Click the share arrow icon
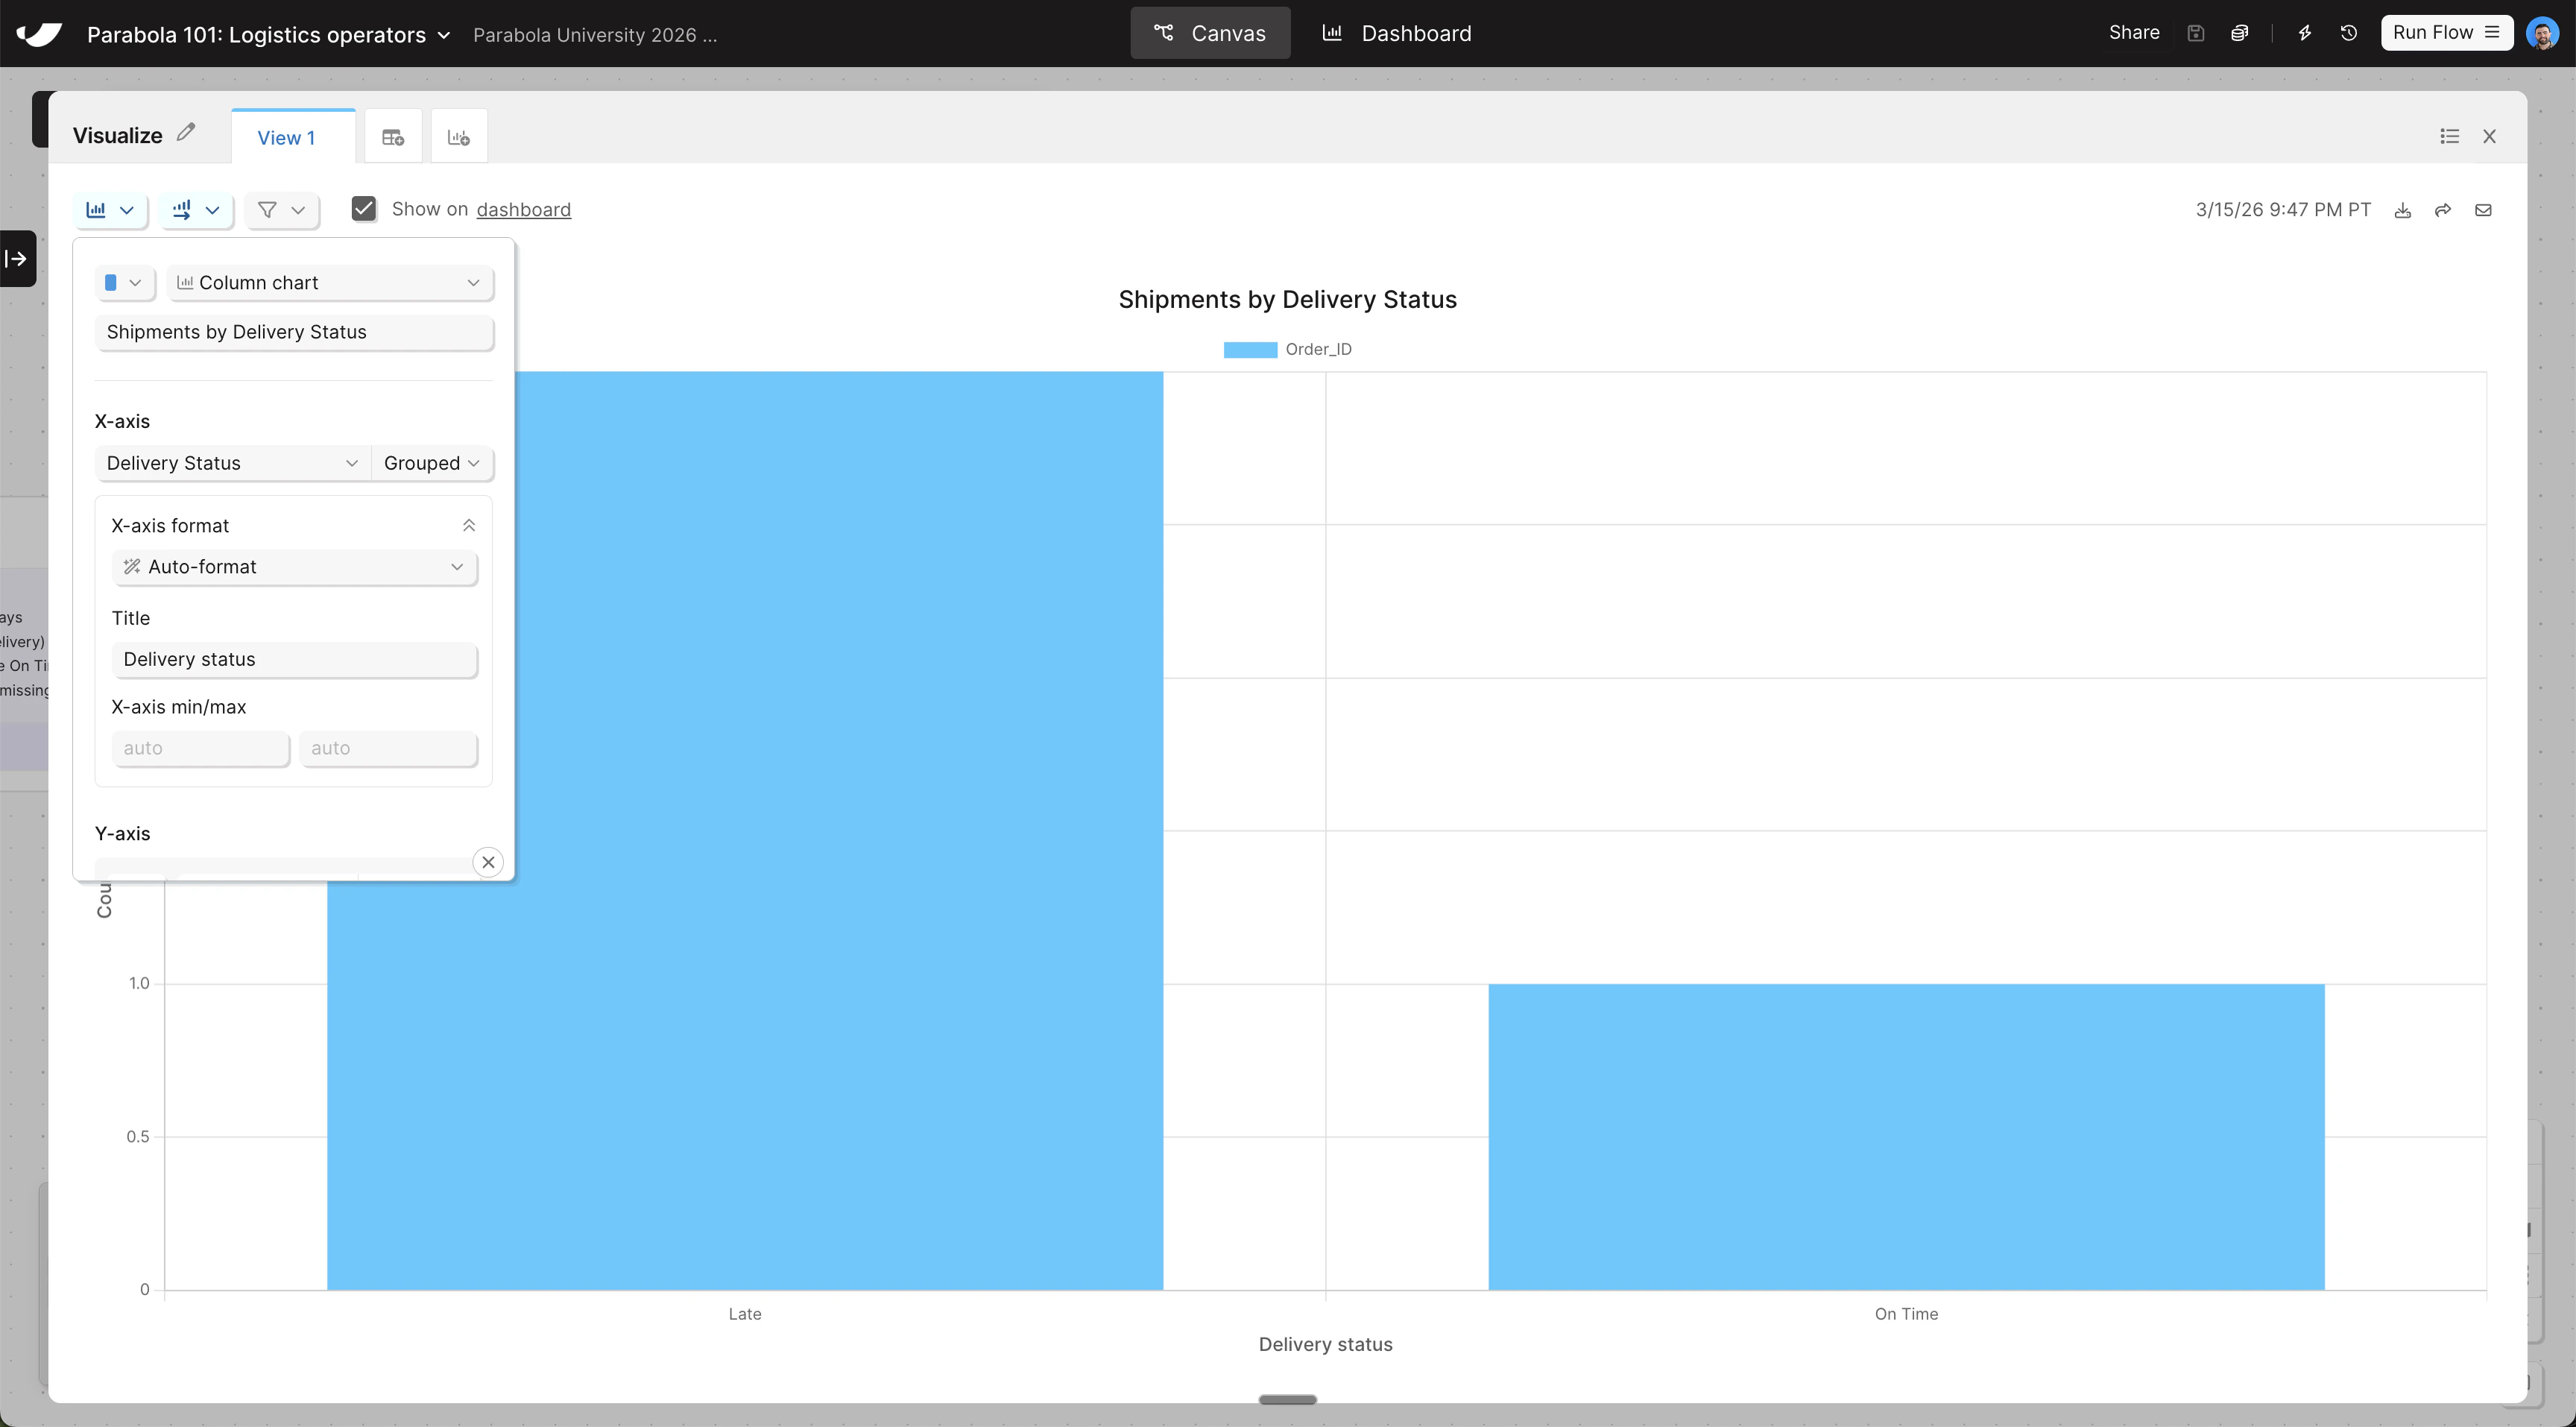Image resolution: width=2576 pixels, height=1427 pixels. pyautogui.click(x=2443, y=210)
